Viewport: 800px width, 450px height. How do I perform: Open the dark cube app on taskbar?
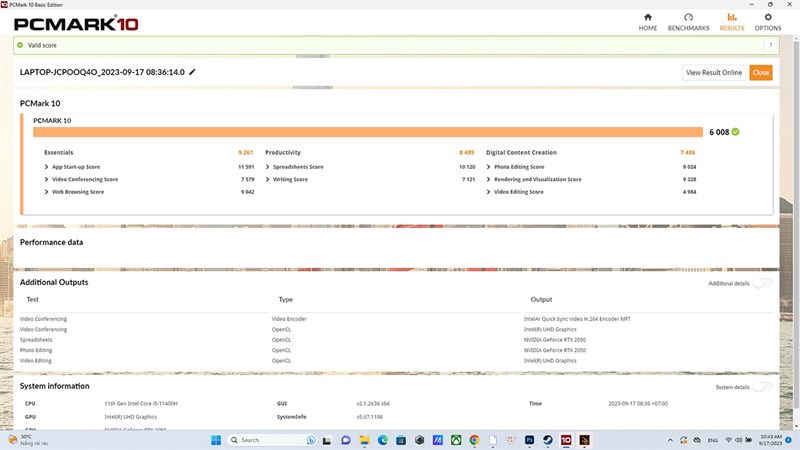click(x=419, y=440)
